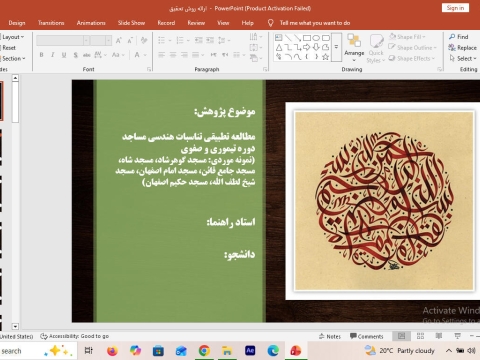Expand the shapes gallery More button
This screenshot has width=480, height=360.
[x=336, y=47]
